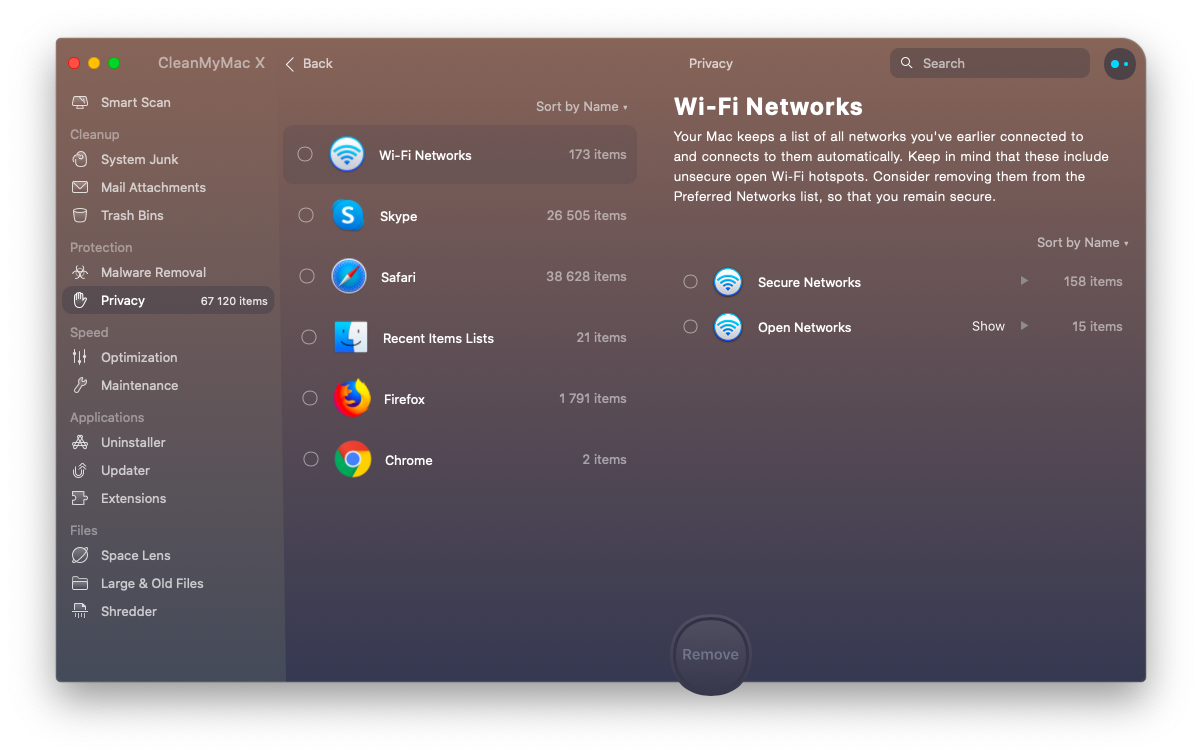Image resolution: width=1202 pixels, height=756 pixels.
Task: Tick the Secure Networks checkbox
Action: [690, 282]
